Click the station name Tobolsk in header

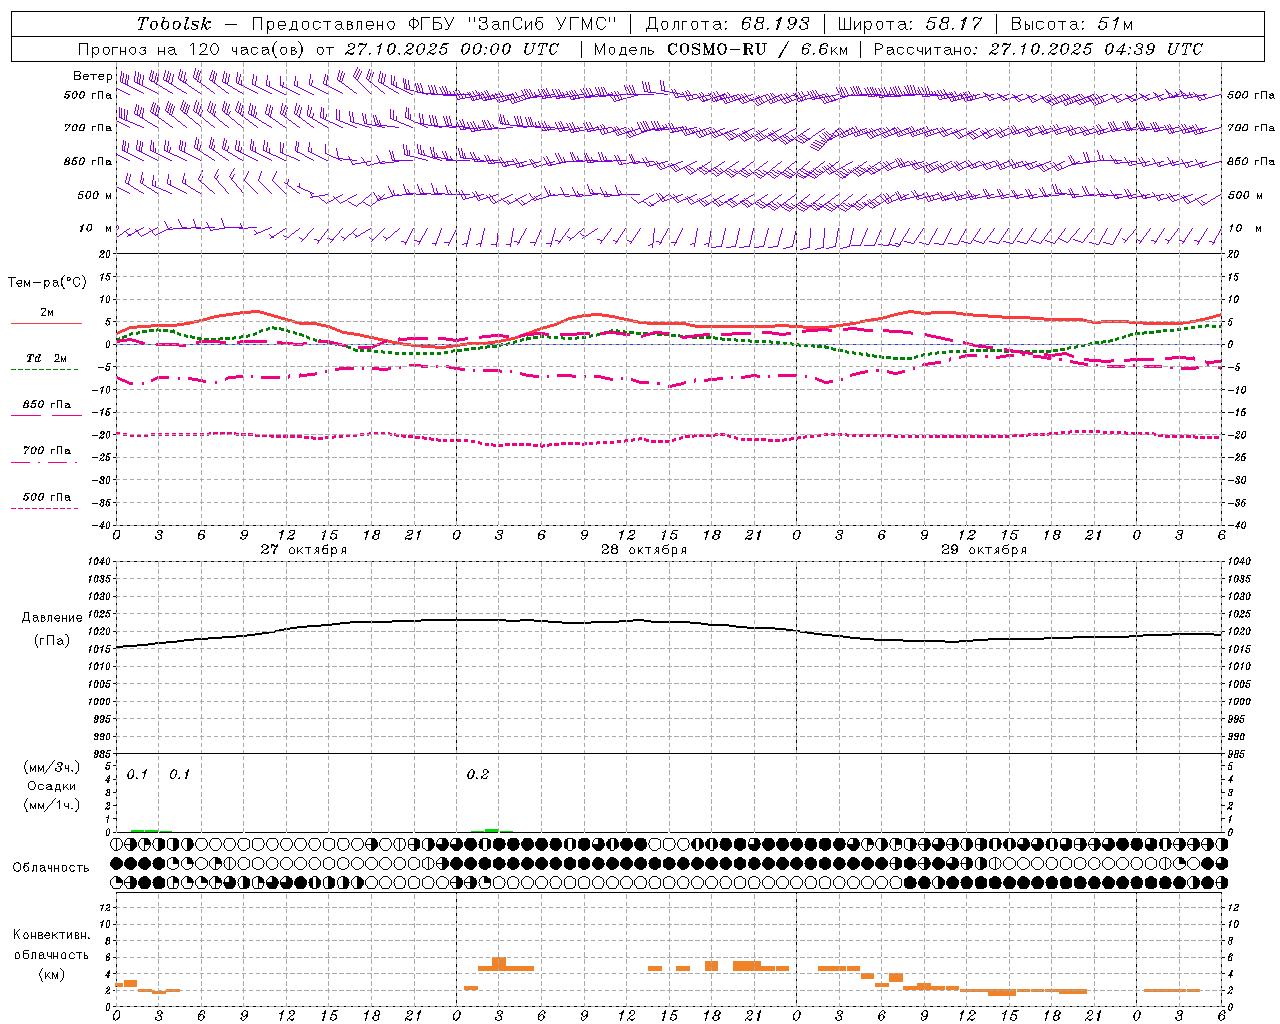[x=174, y=24]
